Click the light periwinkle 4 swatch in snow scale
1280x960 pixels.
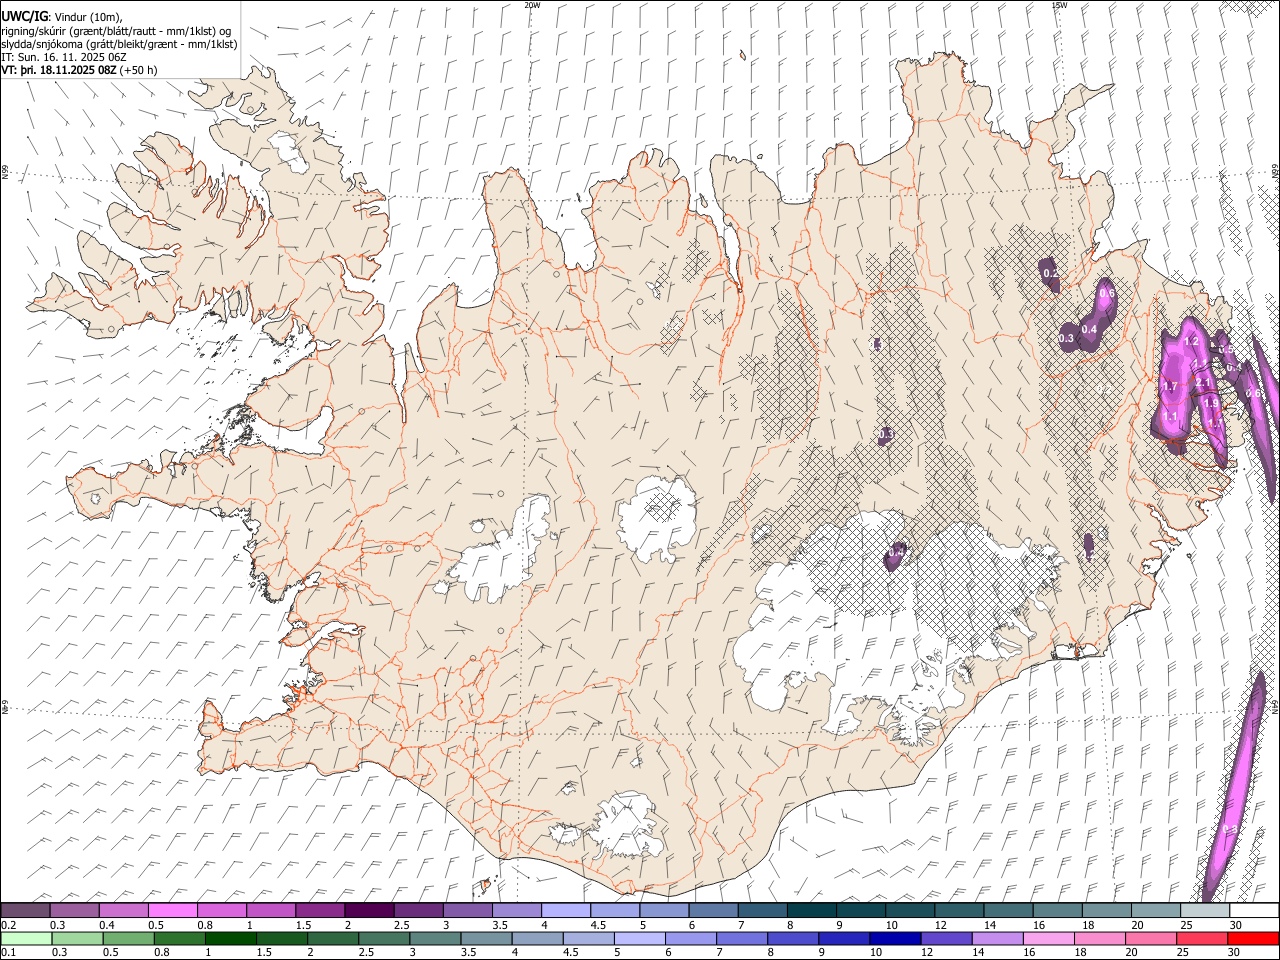tap(565, 910)
